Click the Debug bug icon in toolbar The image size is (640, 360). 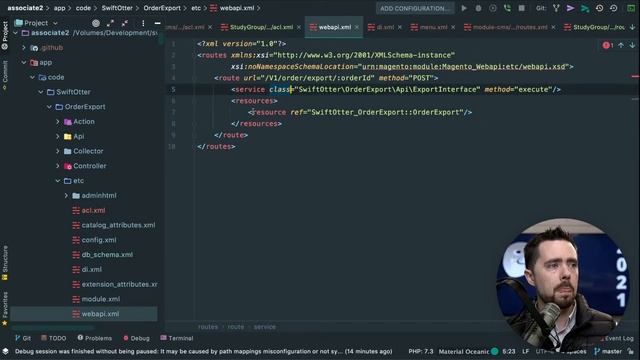[478, 8]
